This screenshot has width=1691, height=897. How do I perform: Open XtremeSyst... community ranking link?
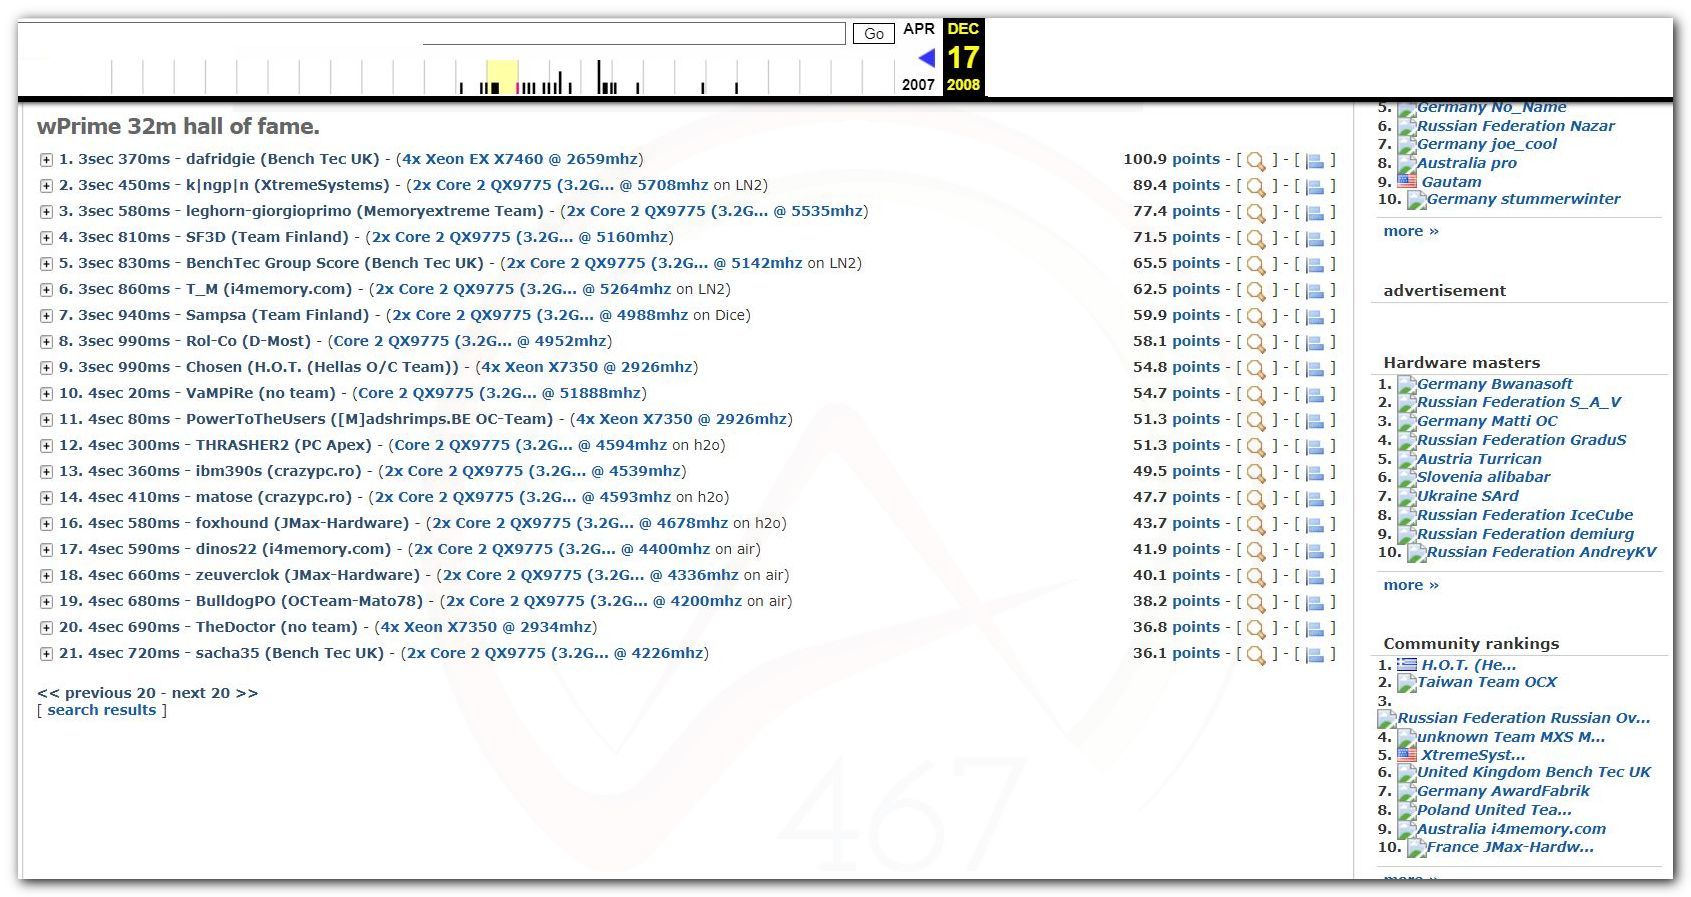(x=1473, y=755)
